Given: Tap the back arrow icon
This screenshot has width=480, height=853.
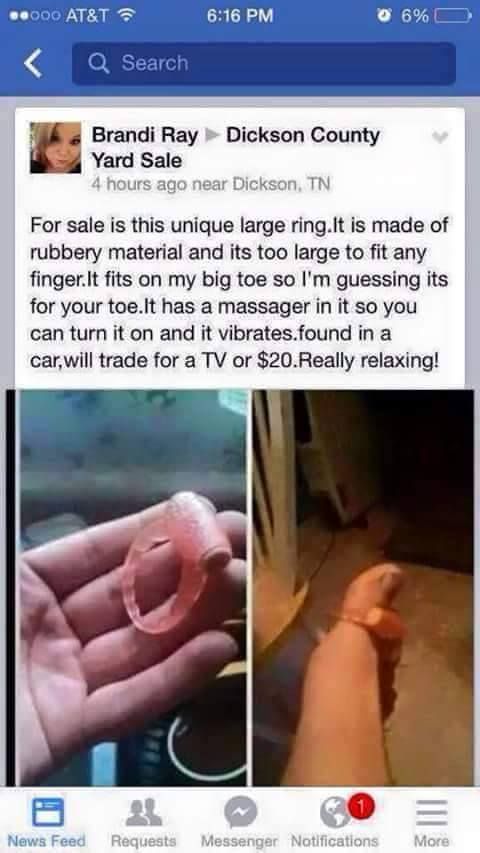Looking at the screenshot, I should click(x=33, y=64).
